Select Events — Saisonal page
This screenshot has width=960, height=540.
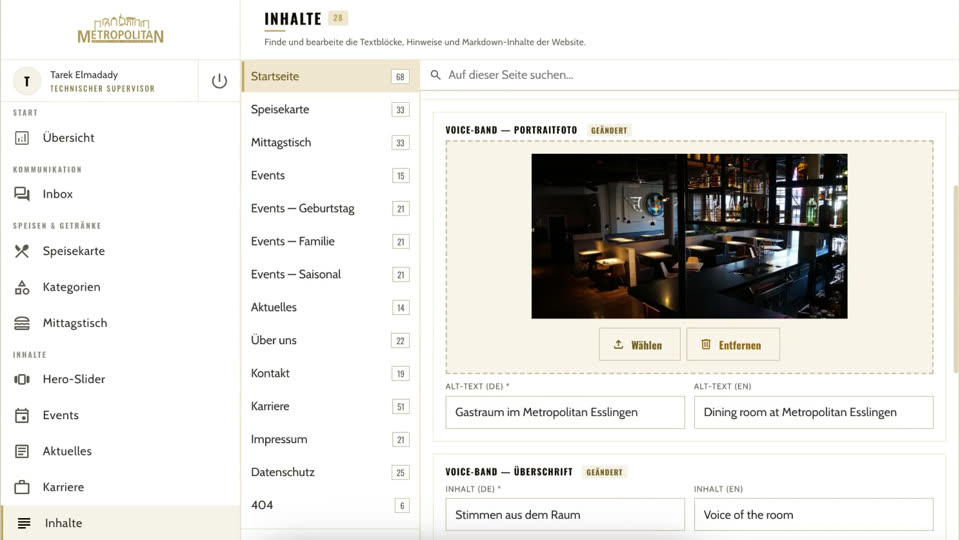click(331, 275)
